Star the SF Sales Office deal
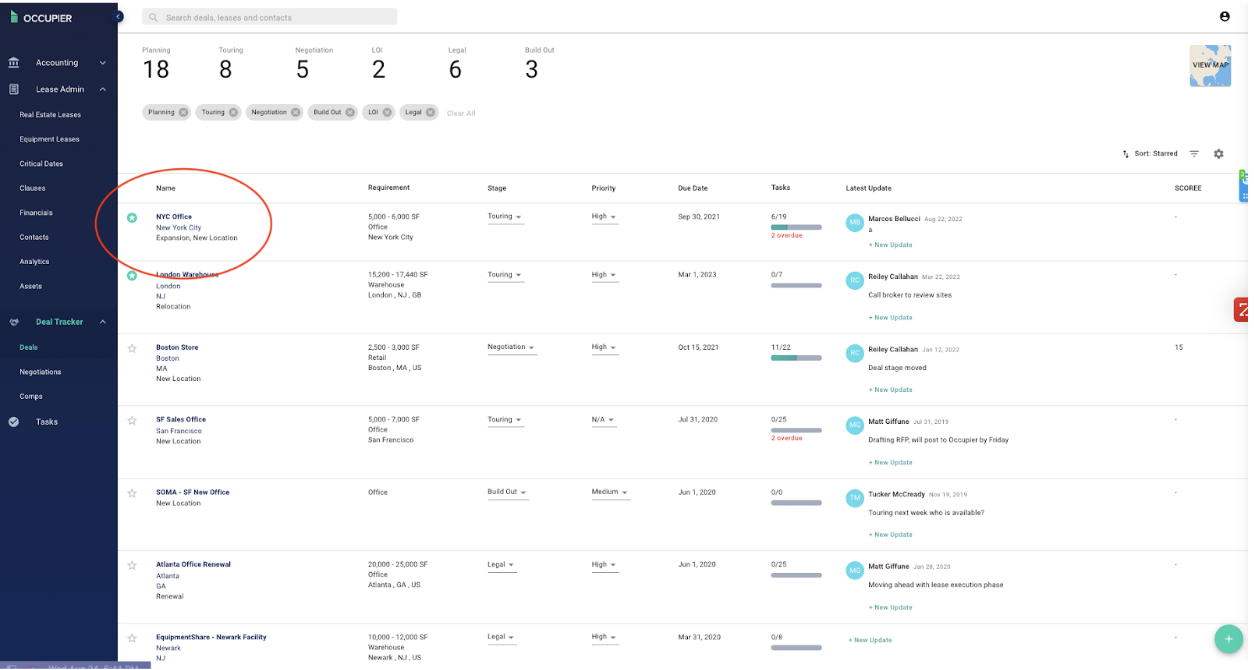Screen dimensions: 1254x670 [x=131, y=420]
